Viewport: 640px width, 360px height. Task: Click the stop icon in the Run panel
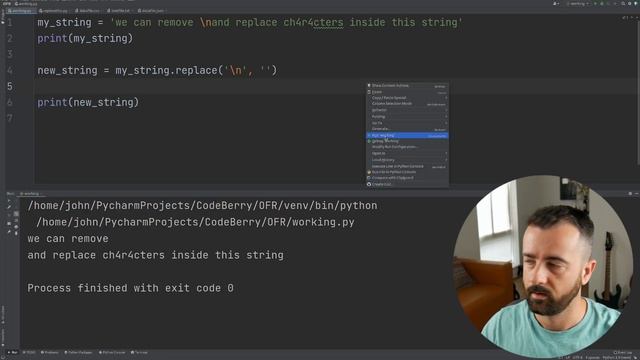click(x=9, y=224)
